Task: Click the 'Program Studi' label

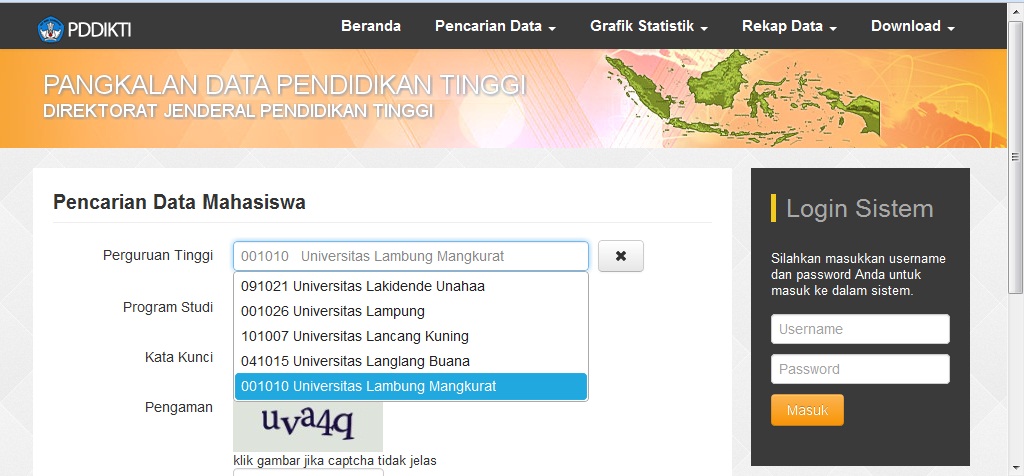Action: [x=168, y=307]
